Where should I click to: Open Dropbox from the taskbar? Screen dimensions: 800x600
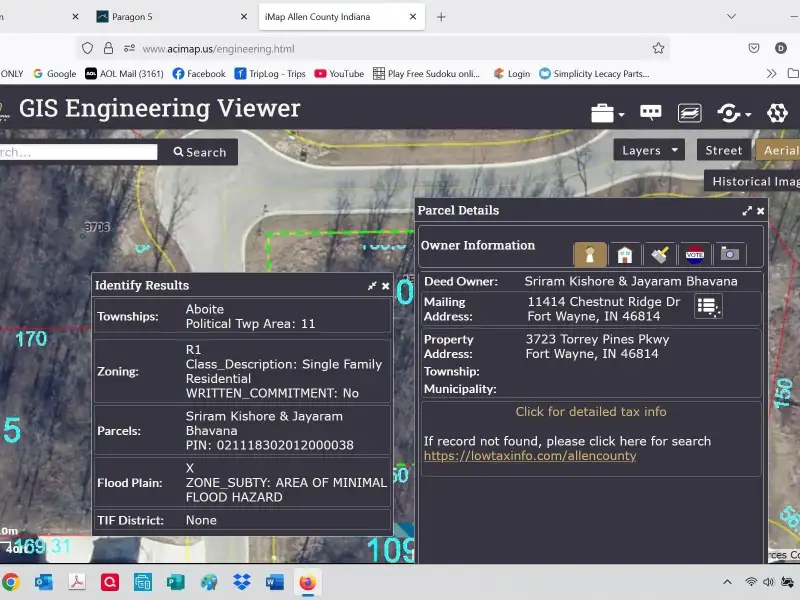pos(241,582)
